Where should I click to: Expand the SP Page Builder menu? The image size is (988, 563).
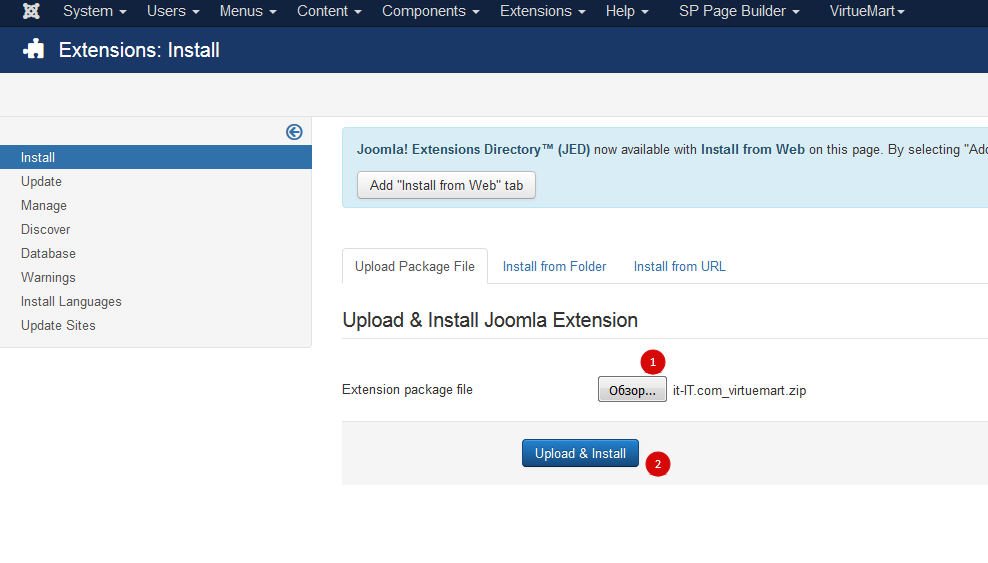739,11
